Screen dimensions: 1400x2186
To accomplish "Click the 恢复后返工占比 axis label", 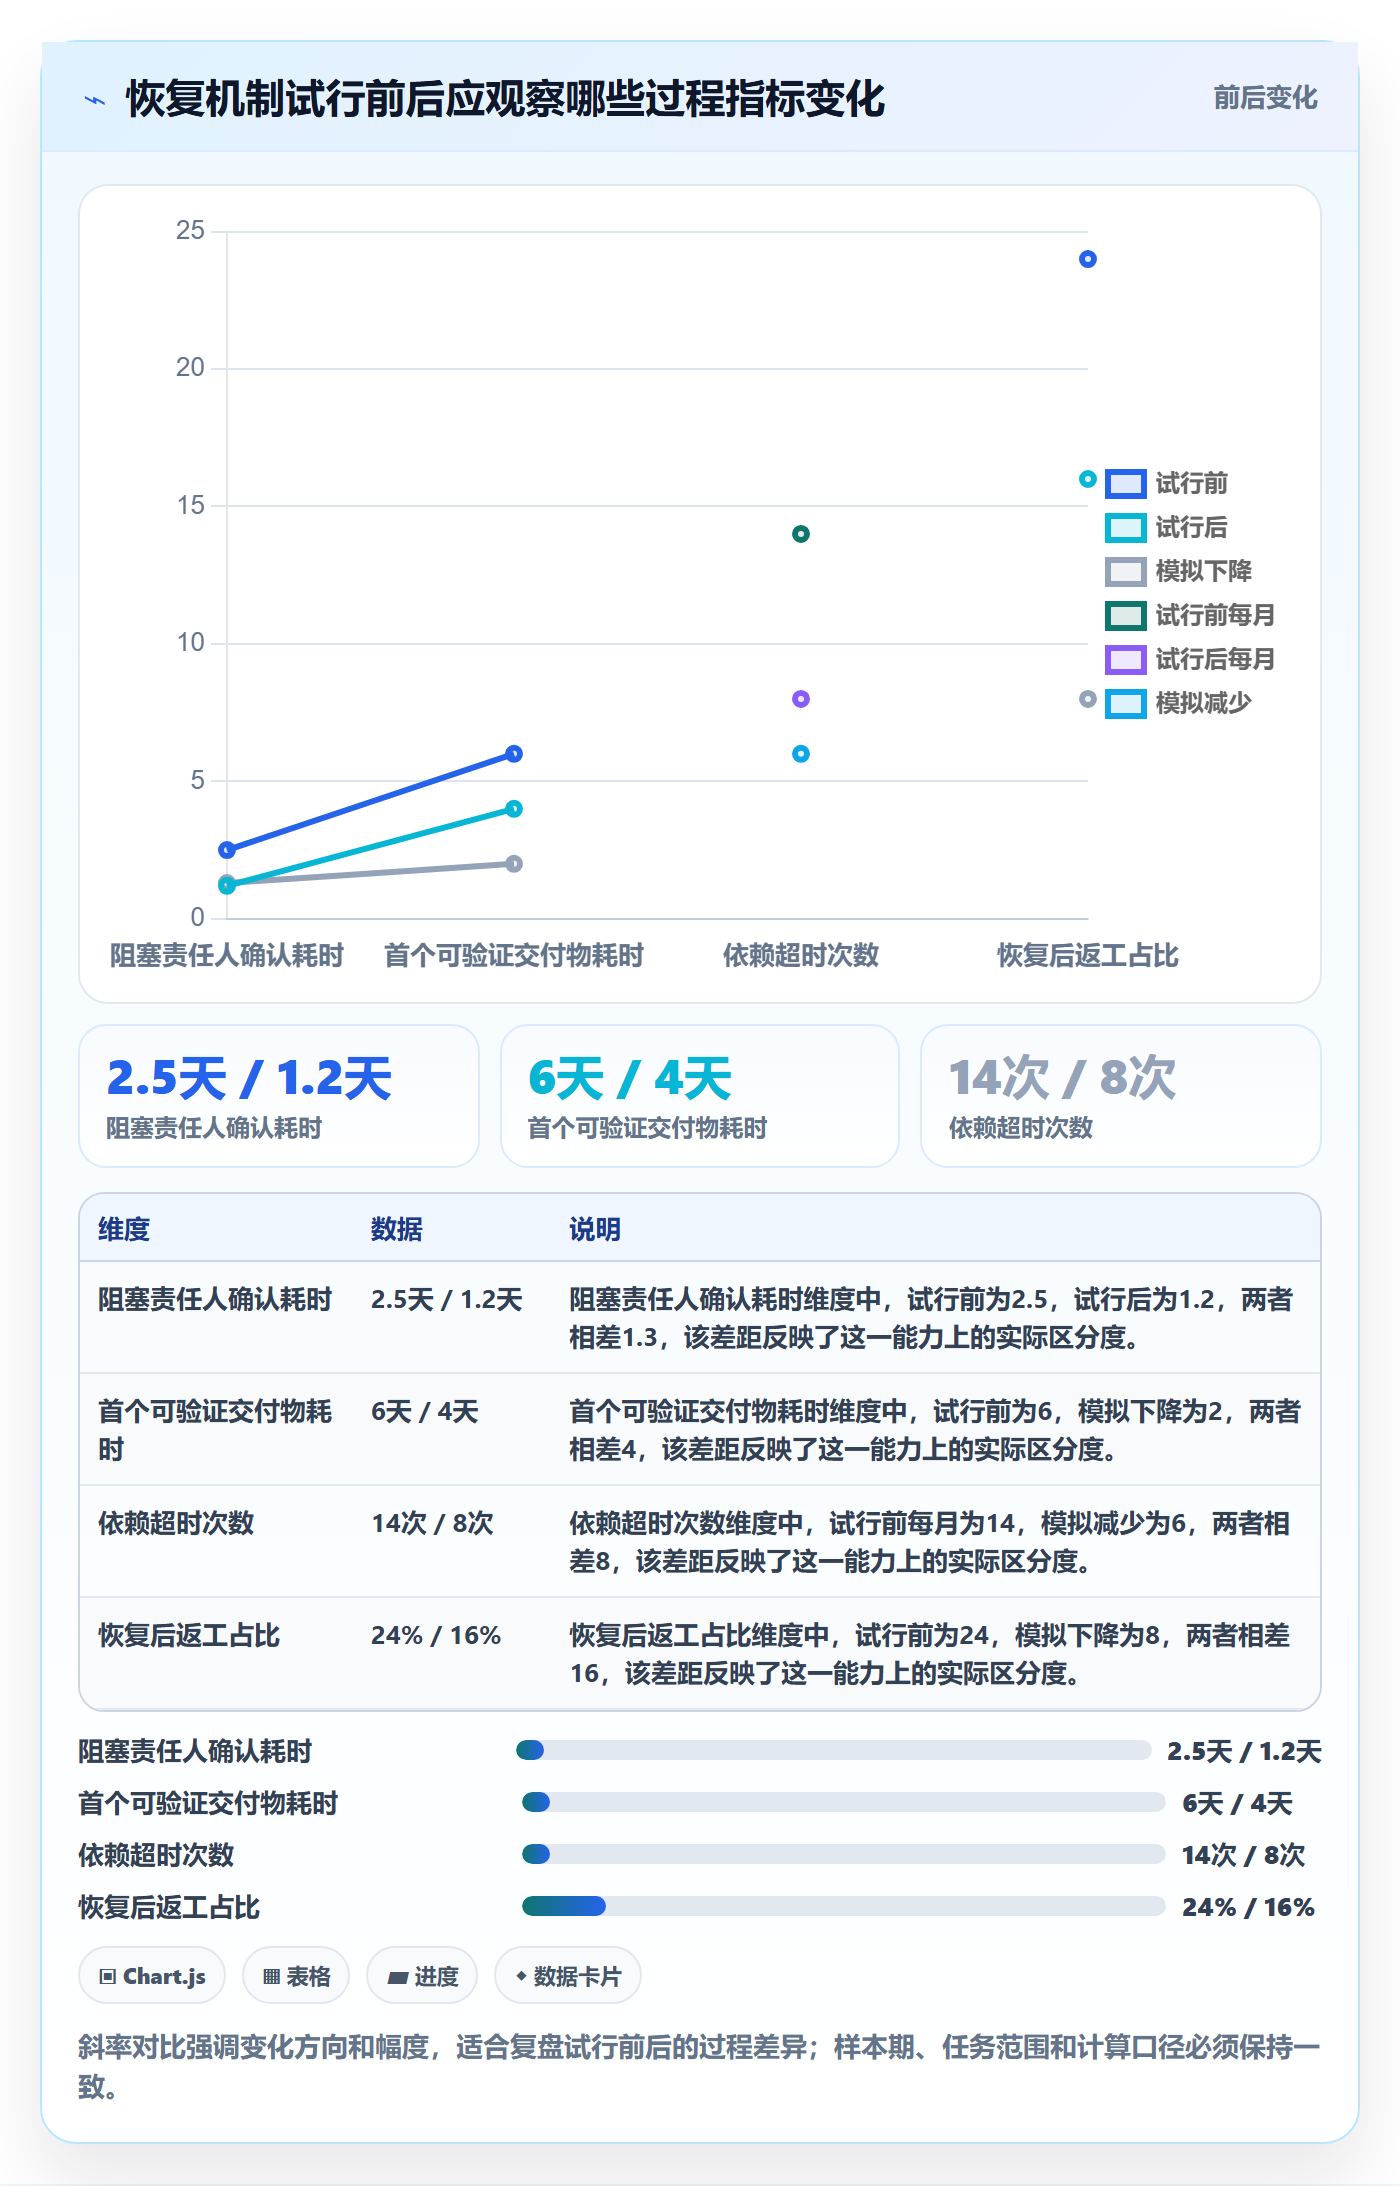I will (1088, 956).
